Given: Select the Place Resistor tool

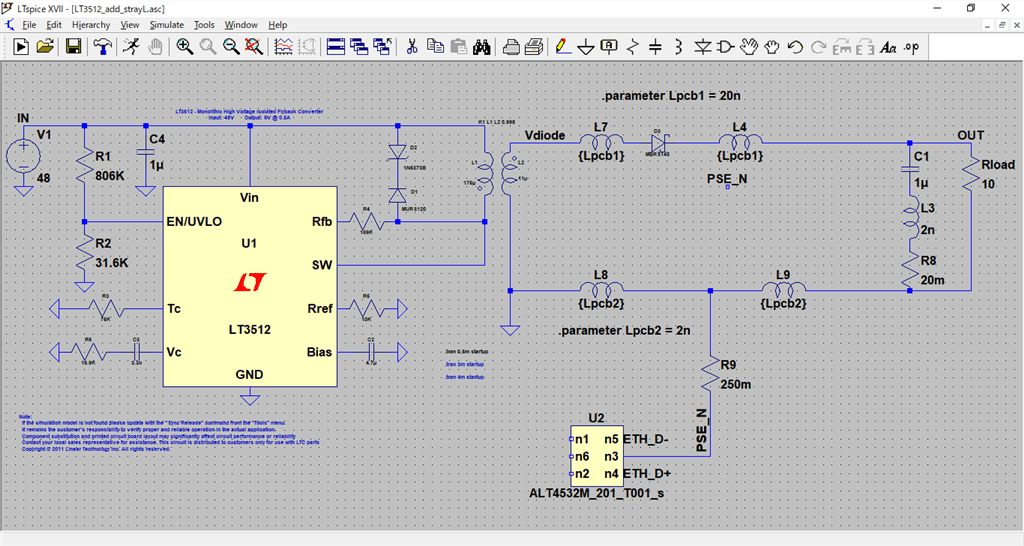Looking at the screenshot, I should click(x=632, y=46).
